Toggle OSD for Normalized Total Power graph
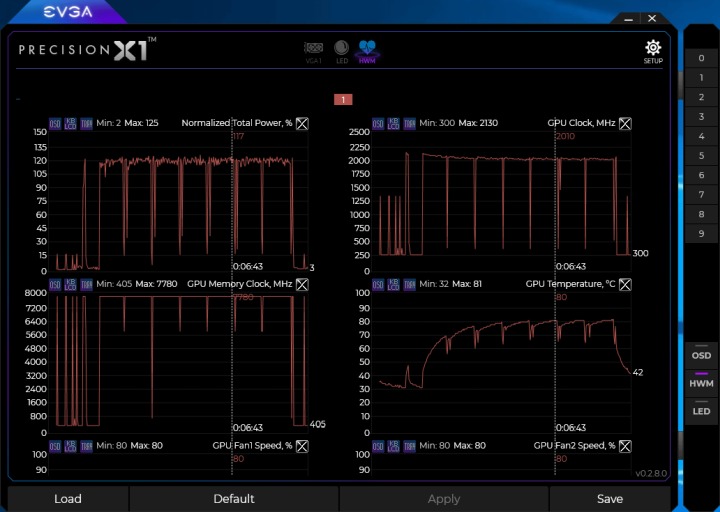This screenshot has height=512, width=720. tap(55, 124)
